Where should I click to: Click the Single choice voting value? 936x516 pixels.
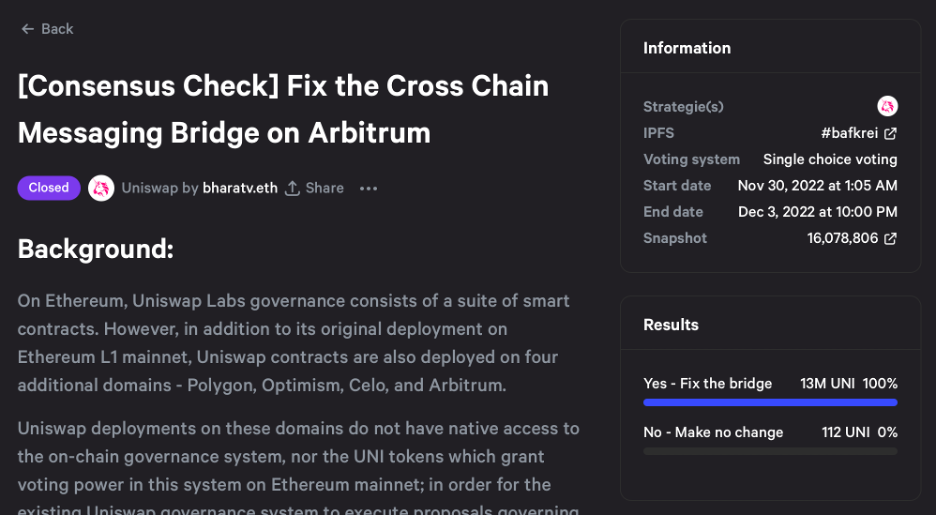830,159
